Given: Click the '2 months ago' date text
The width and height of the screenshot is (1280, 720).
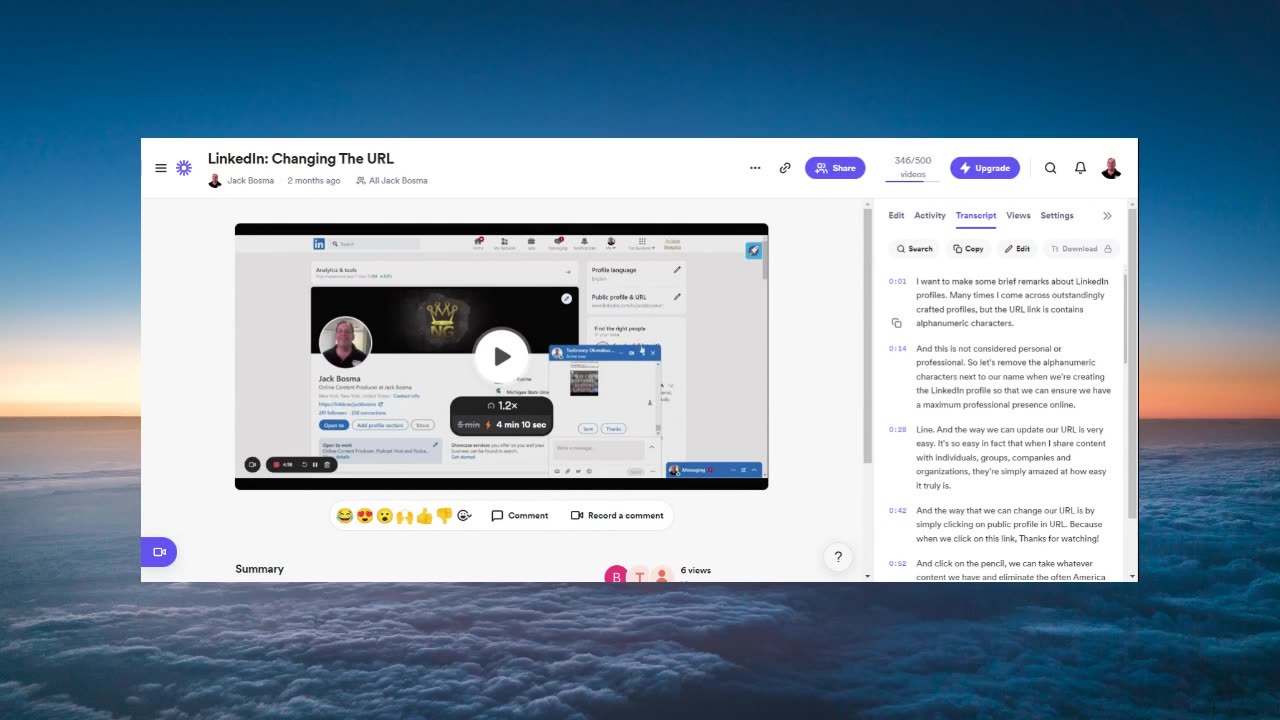Looking at the screenshot, I should click(x=314, y=181).
